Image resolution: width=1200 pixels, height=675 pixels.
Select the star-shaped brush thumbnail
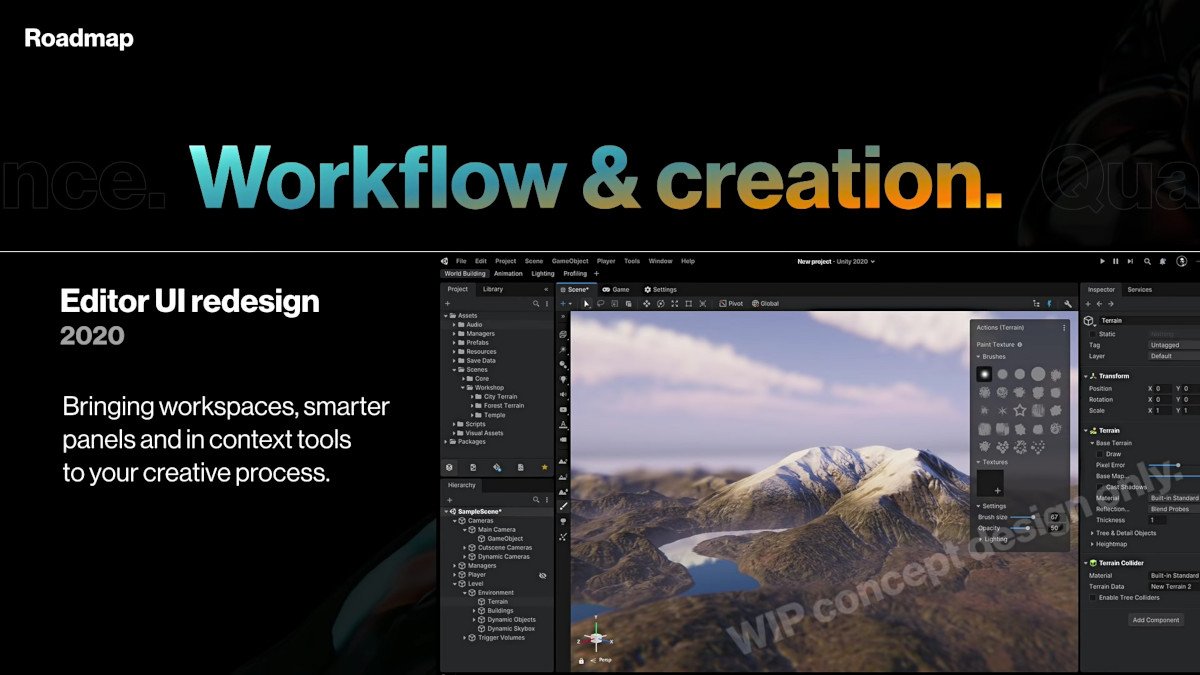[x=1020, y=410]
